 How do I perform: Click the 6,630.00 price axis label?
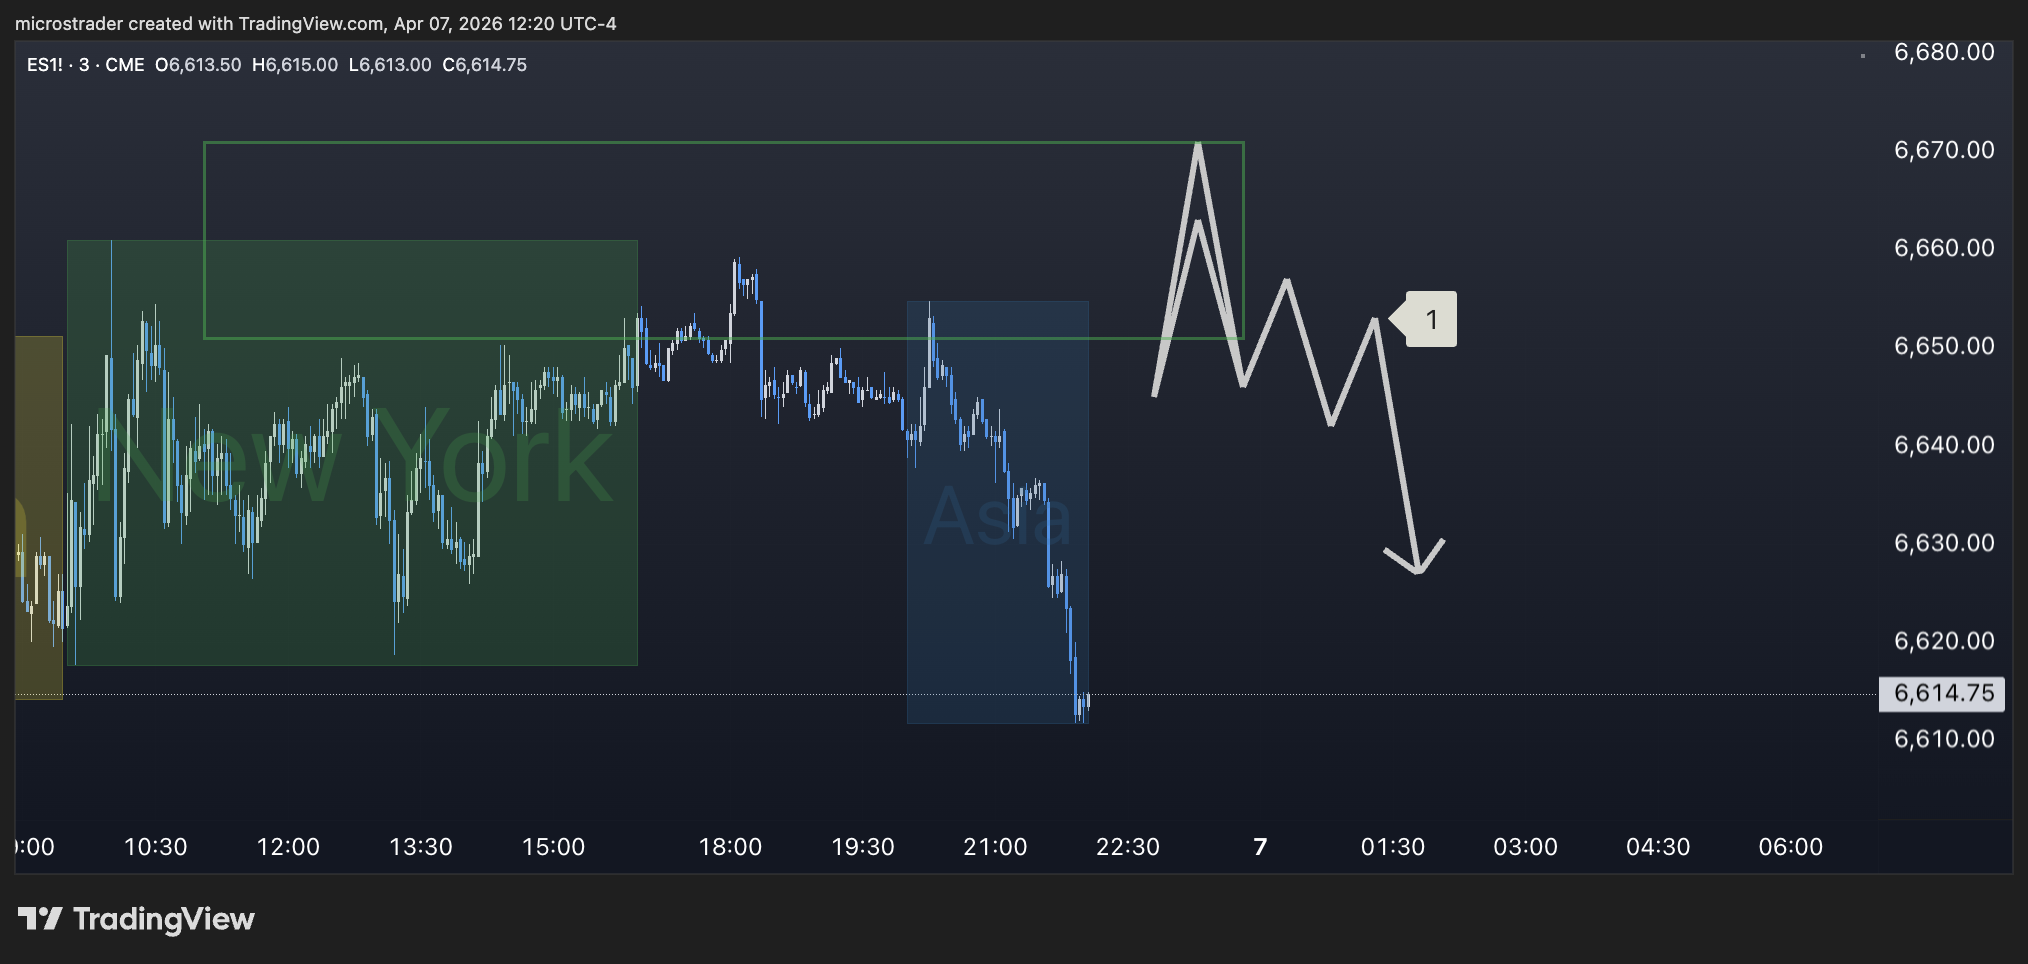[1944, 543]
